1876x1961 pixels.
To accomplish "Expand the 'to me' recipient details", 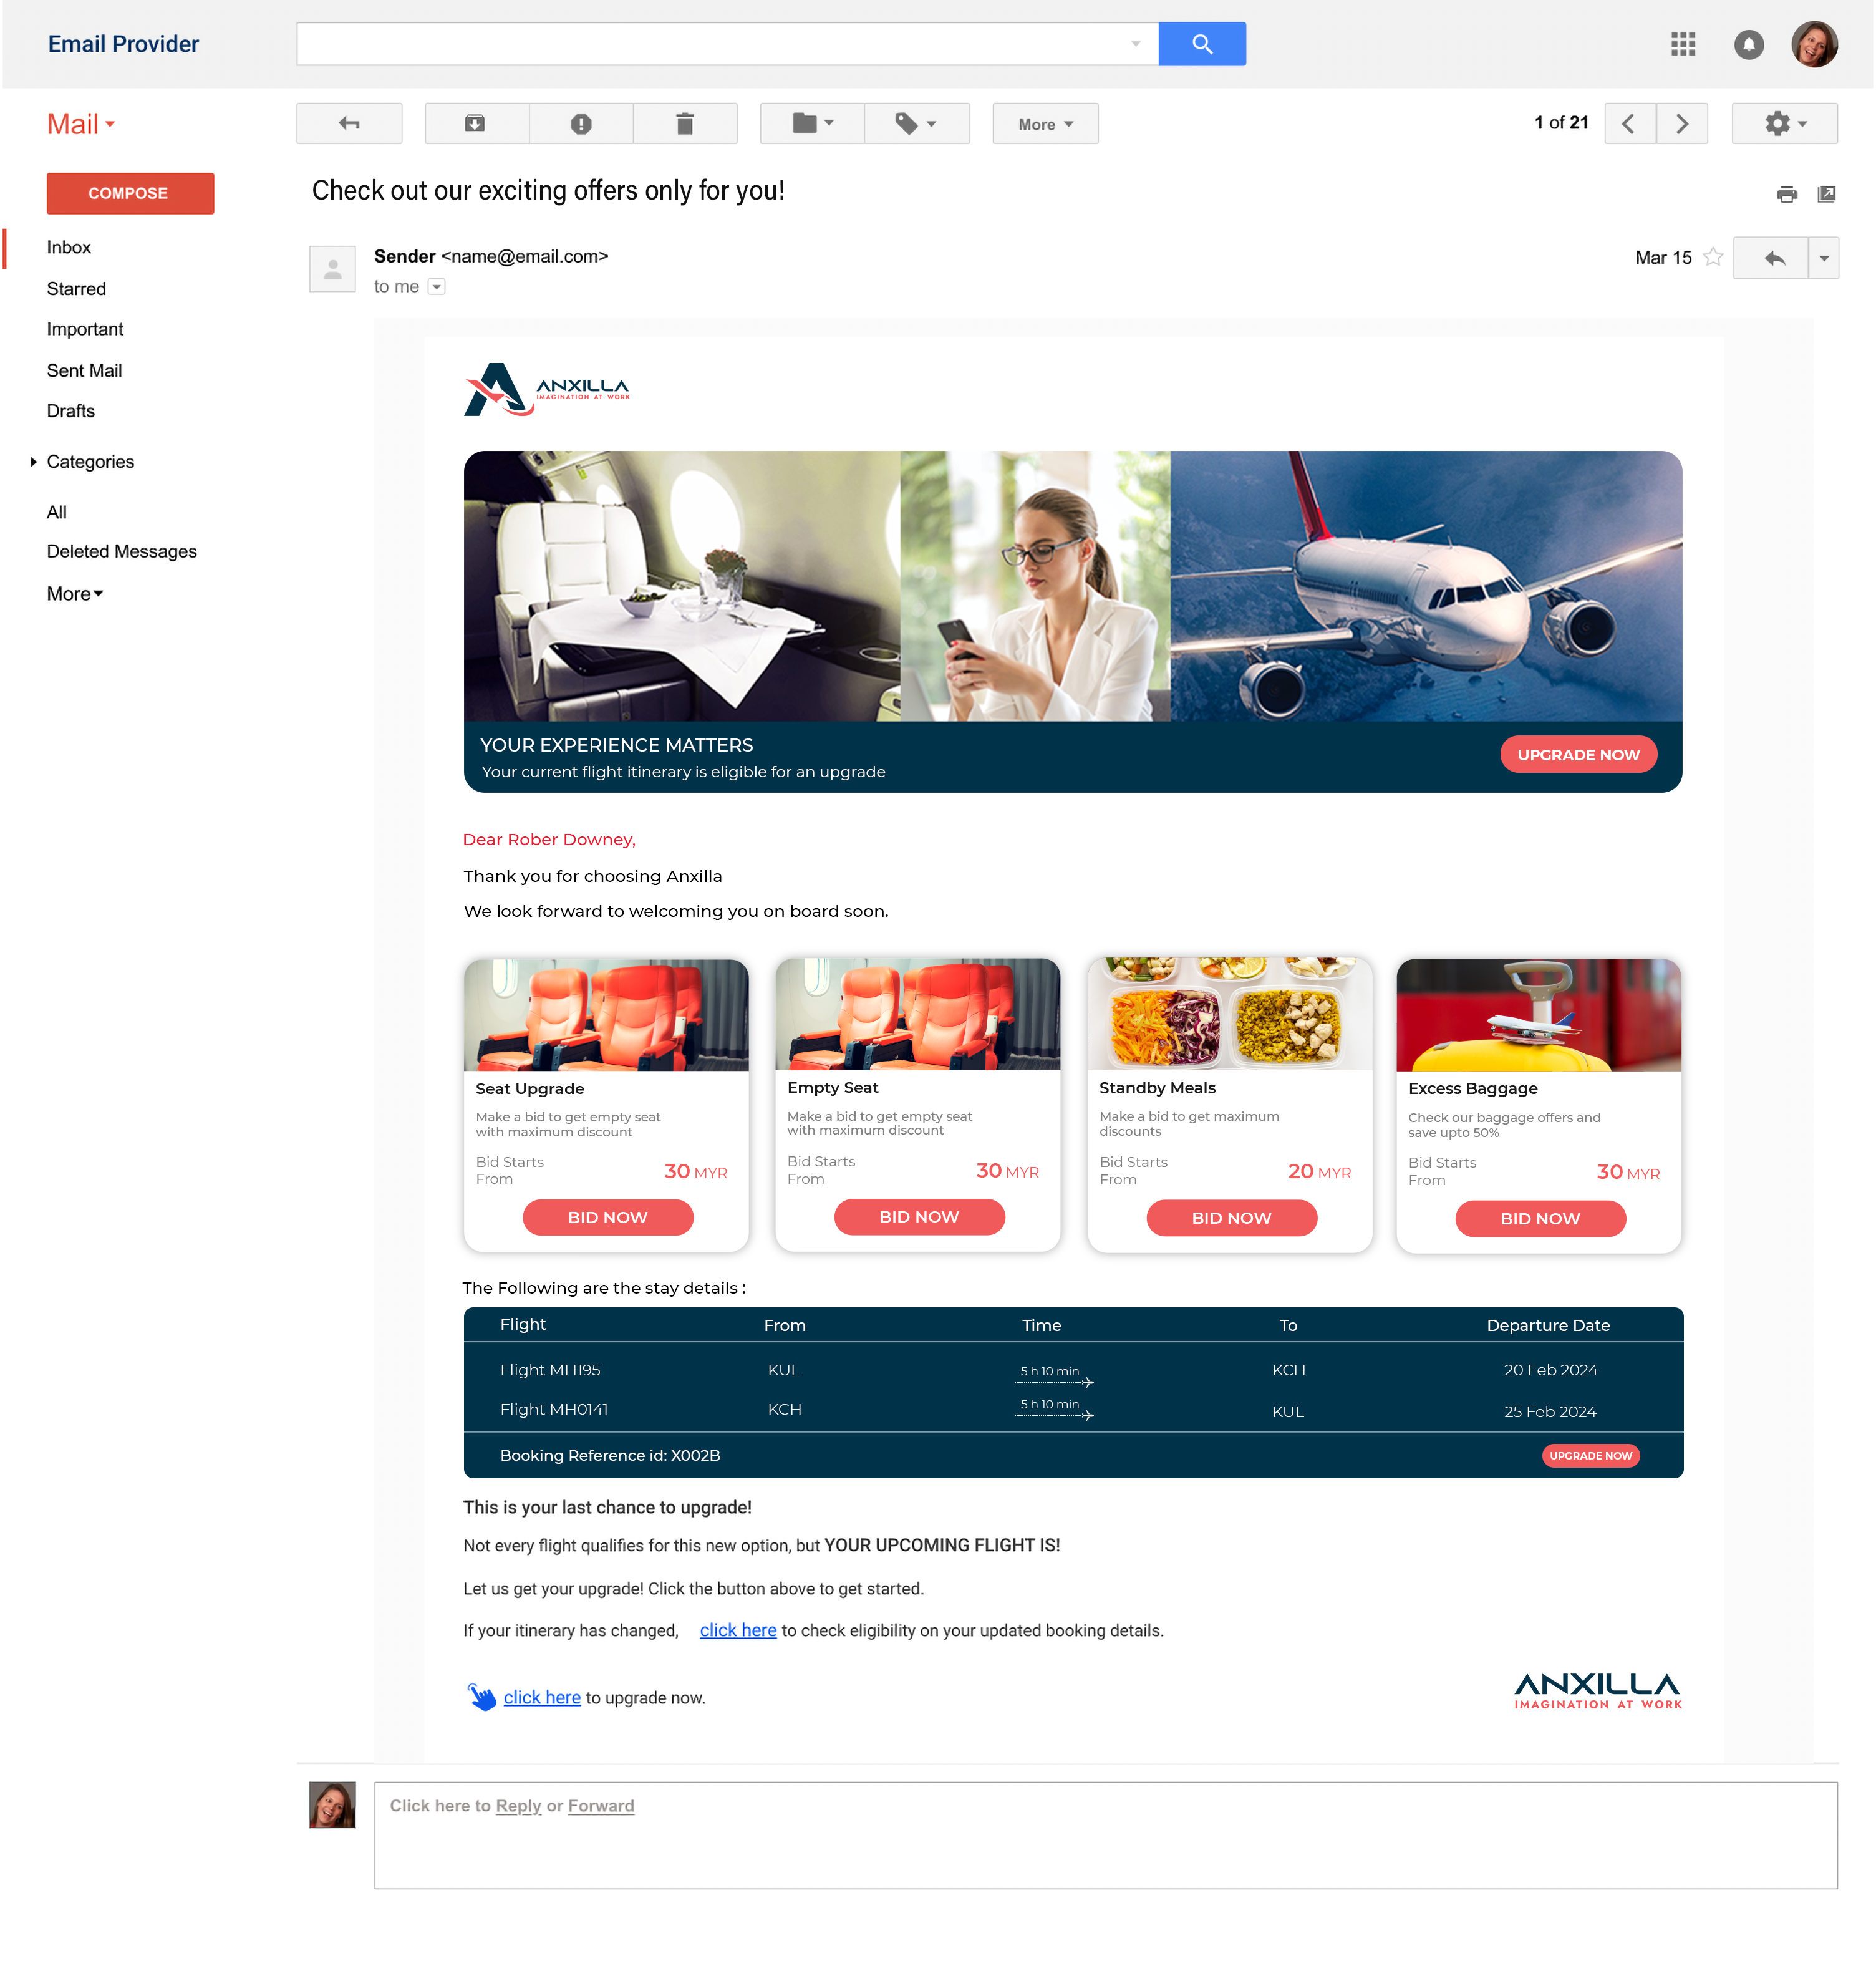I will point(436,287).
